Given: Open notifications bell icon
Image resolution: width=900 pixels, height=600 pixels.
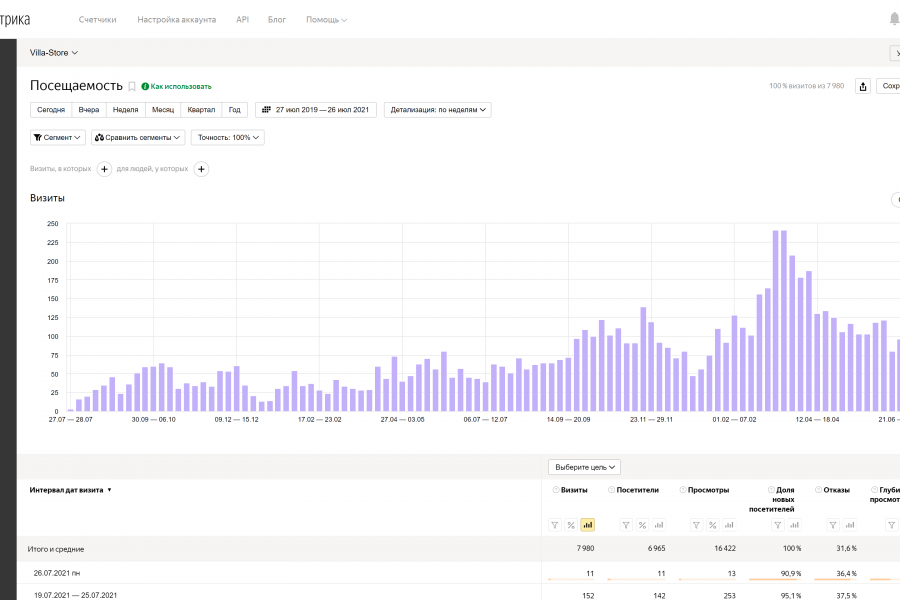Looking at the screenshot, I should coord(894,19).
